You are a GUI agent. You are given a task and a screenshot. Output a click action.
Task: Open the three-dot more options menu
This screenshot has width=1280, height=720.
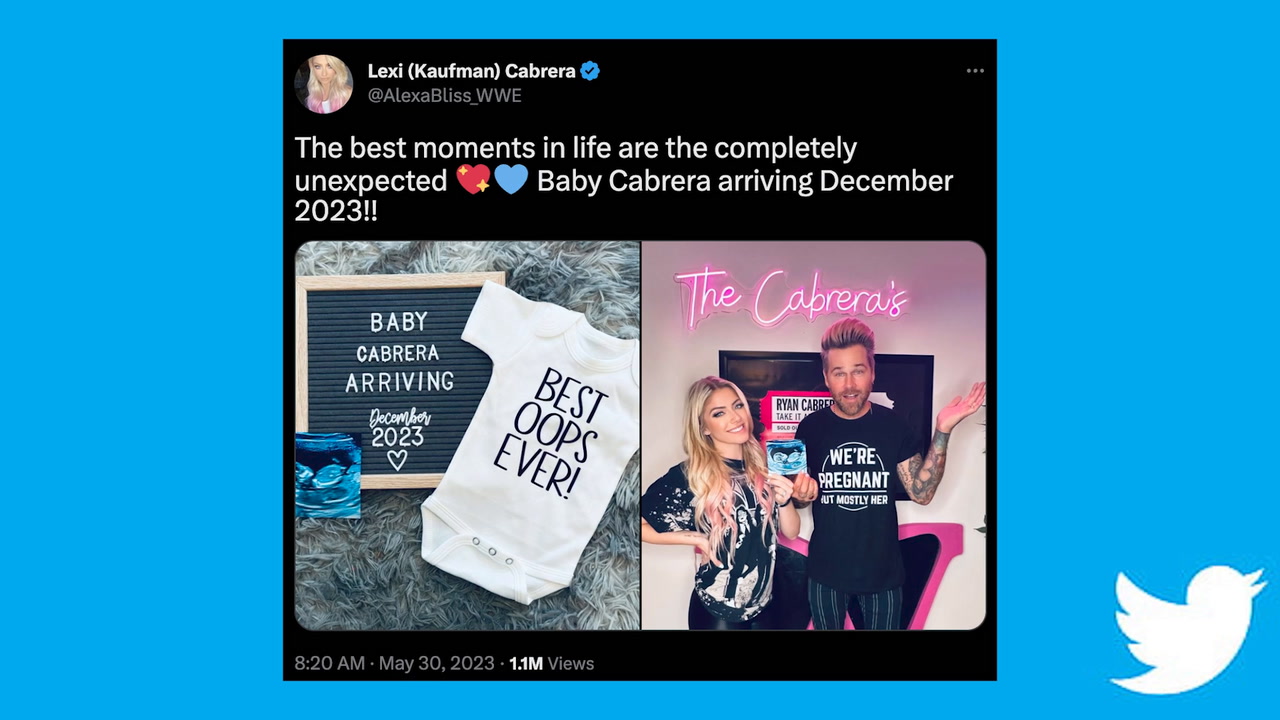pyautogui.click(x=975, y=71)
